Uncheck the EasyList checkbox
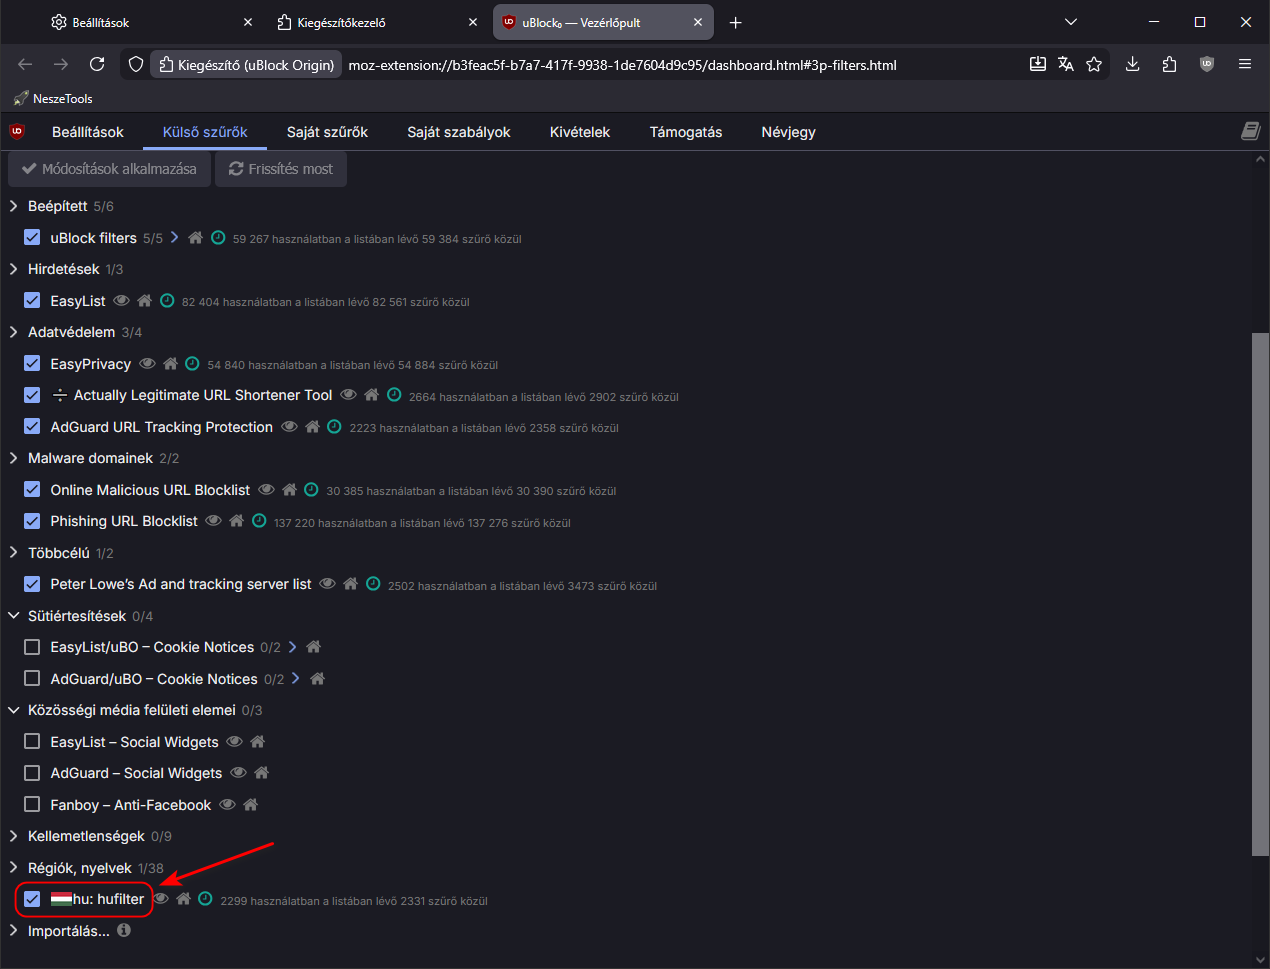 32,301
